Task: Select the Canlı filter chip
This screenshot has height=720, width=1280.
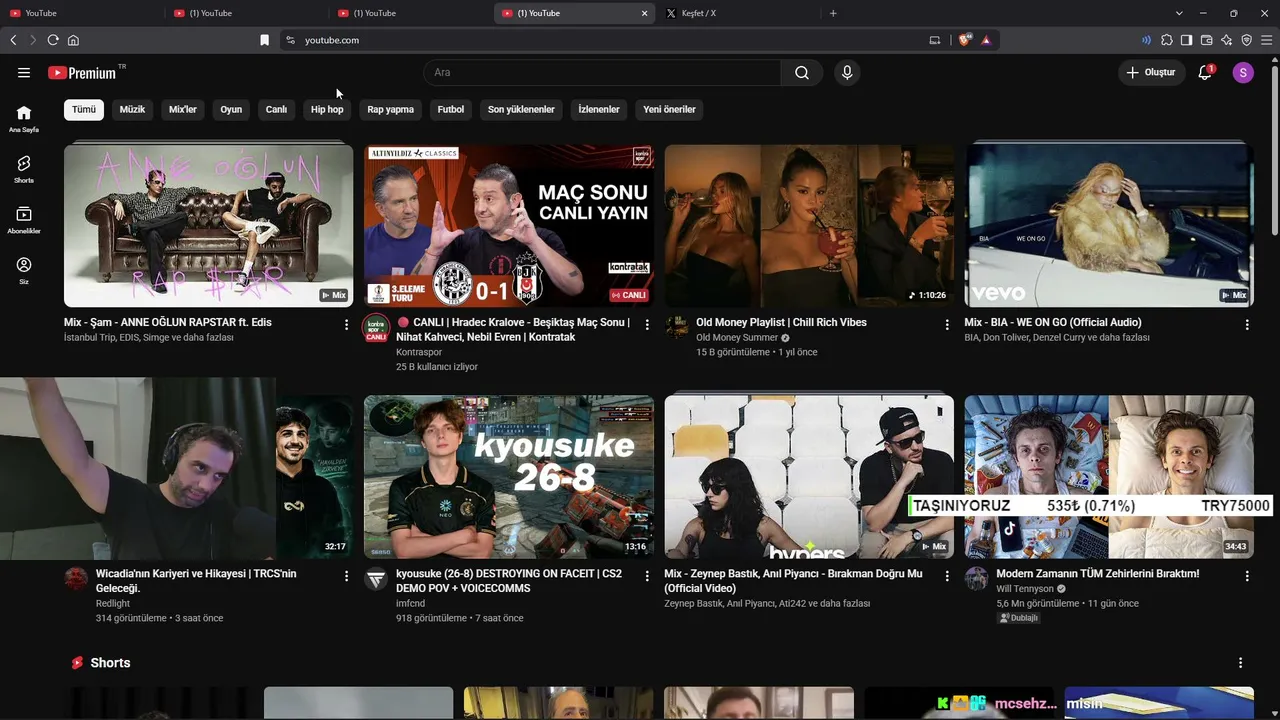Action: (276, 110)
